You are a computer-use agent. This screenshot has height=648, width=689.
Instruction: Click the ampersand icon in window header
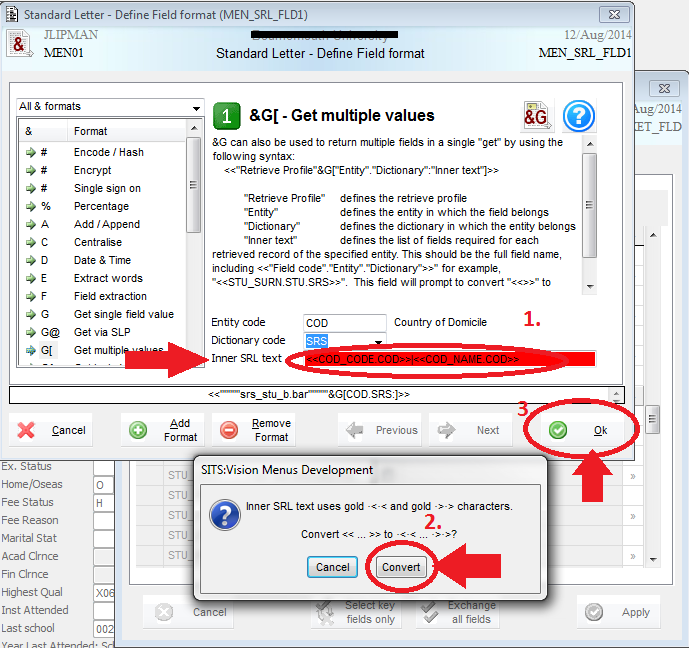pyautogui.click(x=19, y=45)
